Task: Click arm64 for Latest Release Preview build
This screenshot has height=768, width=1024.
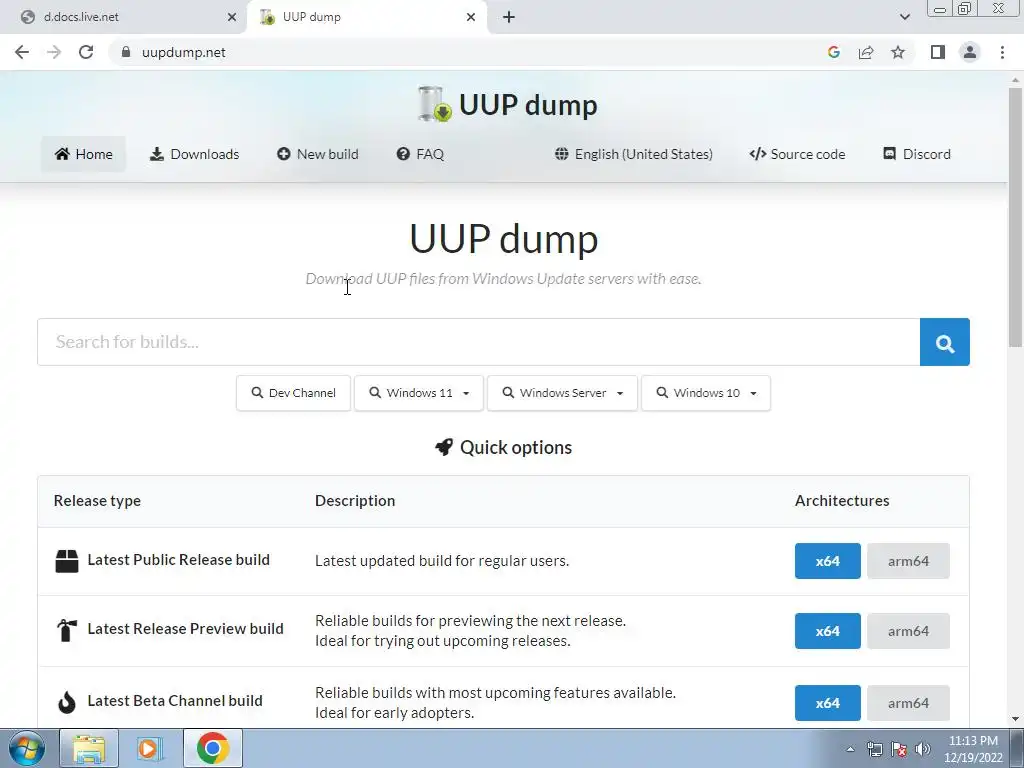Action: [908, 631]
